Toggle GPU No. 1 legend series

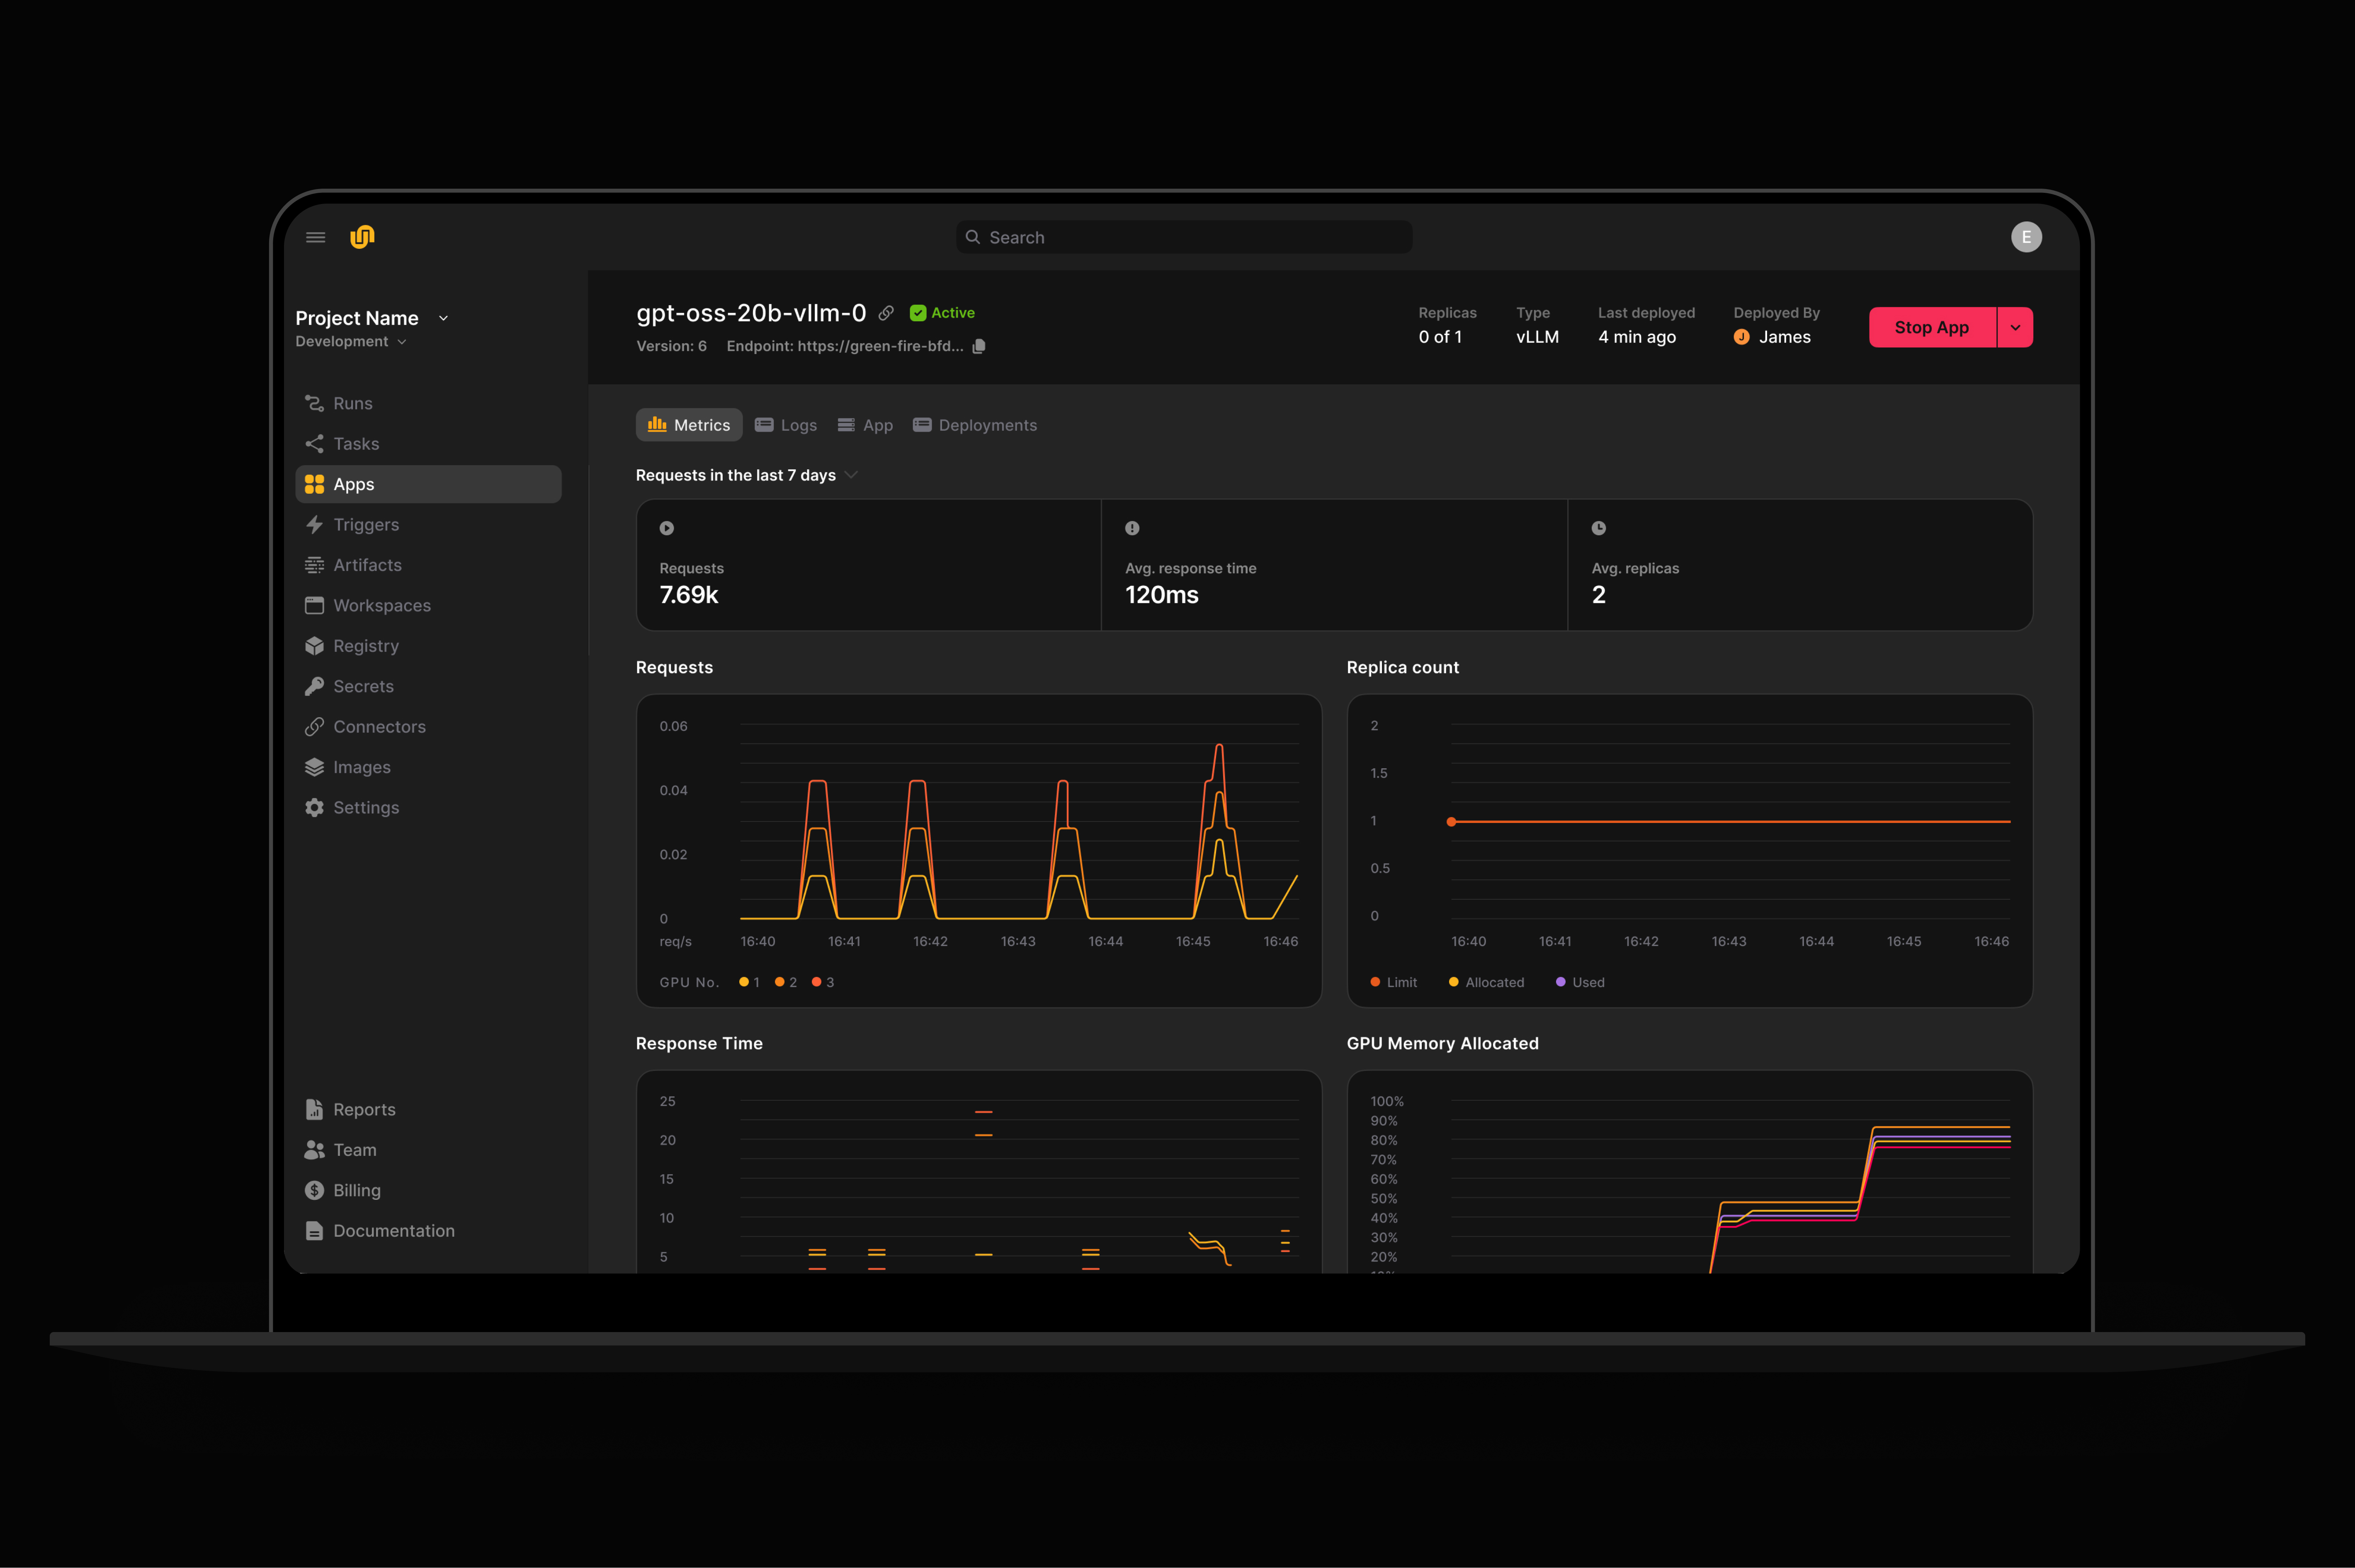click(x=749, y=982)
